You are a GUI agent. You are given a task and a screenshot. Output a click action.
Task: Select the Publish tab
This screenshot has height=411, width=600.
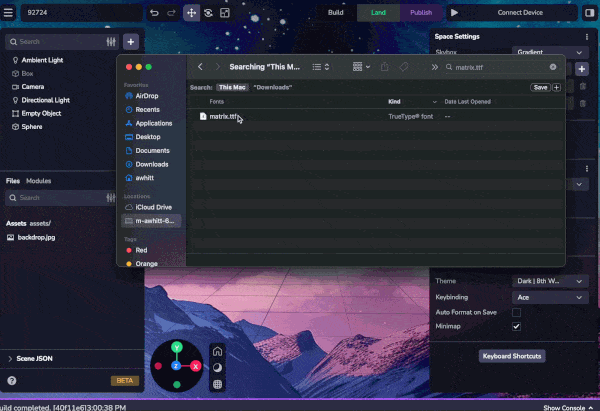point(421,13)
